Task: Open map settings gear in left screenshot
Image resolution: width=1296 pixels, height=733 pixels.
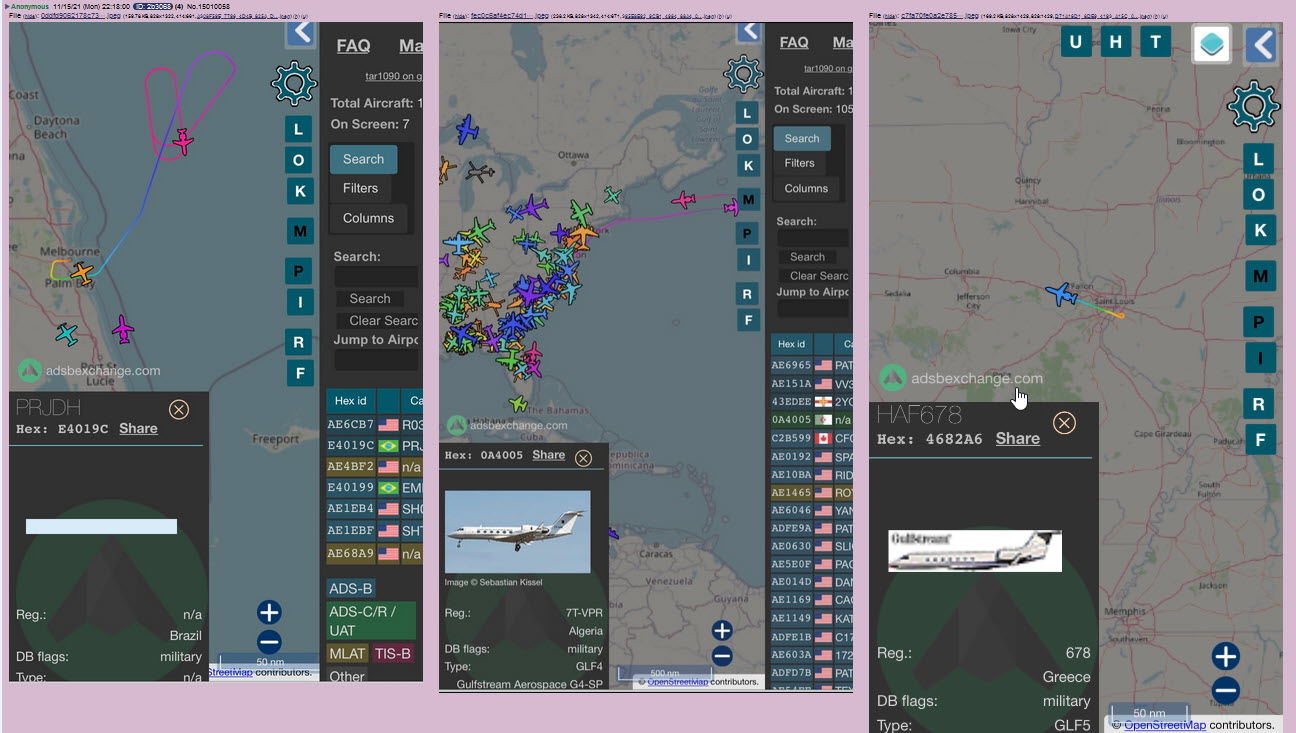Action: click(294, 83)
